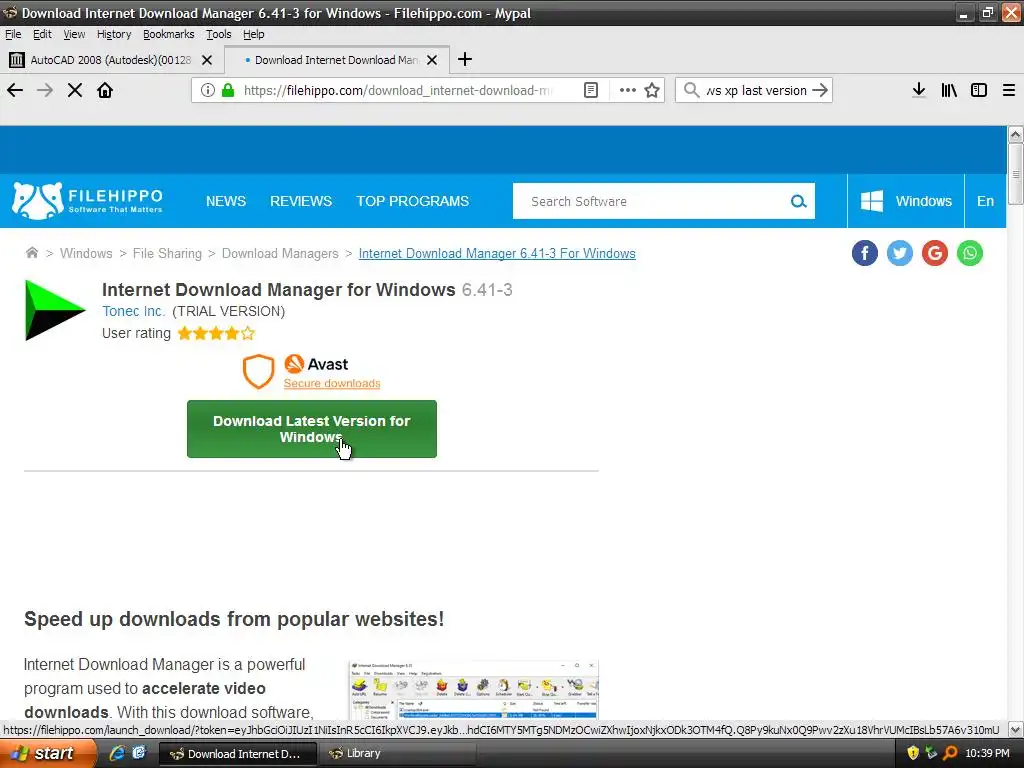Open the View menu
The width and height of the screenshot is (1024, 768).
(x=74, y=34)
